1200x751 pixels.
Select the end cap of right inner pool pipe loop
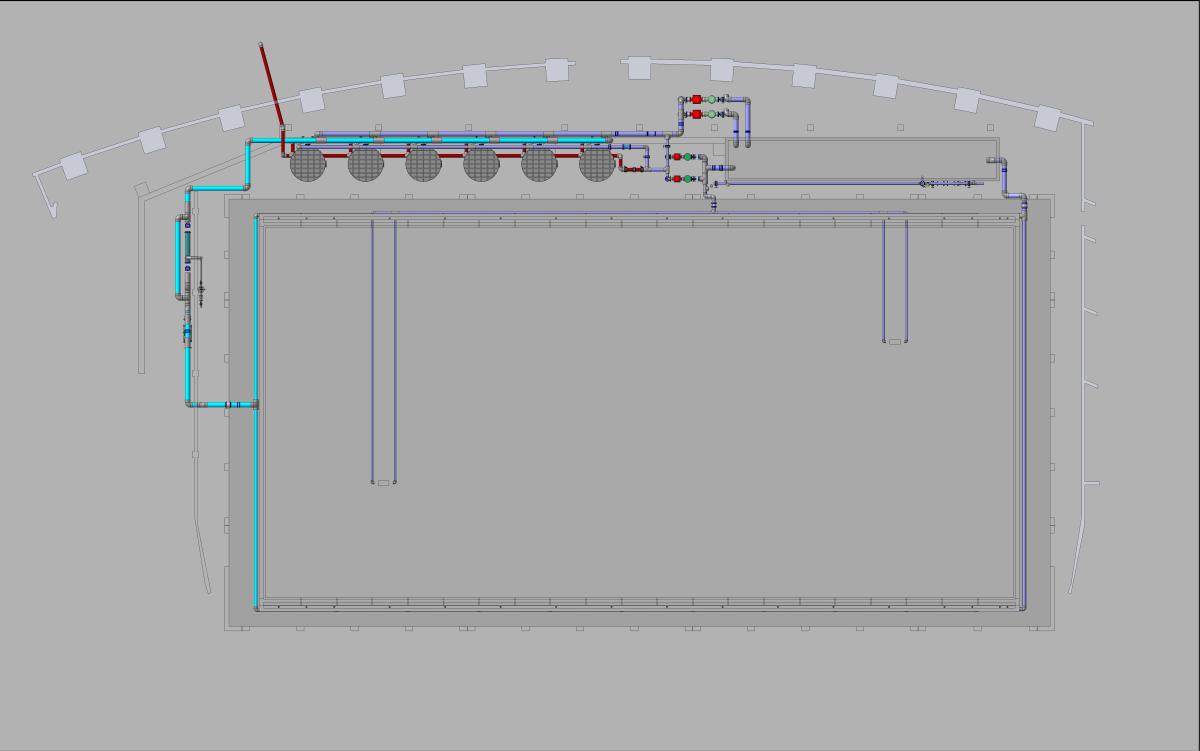pyautogui.click(x=895, y=342)
